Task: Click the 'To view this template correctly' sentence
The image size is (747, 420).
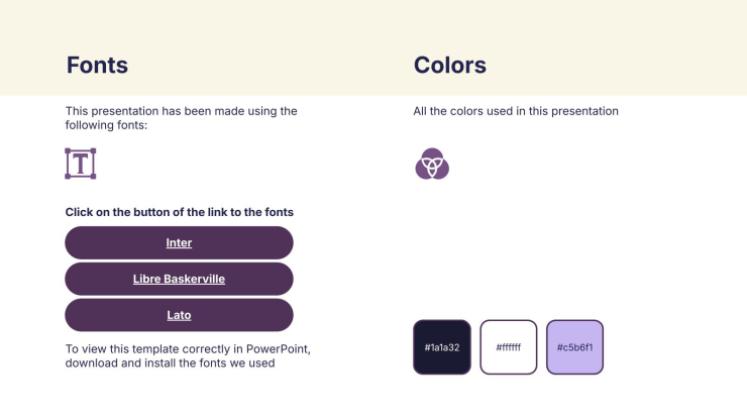Action: (150, 349)
